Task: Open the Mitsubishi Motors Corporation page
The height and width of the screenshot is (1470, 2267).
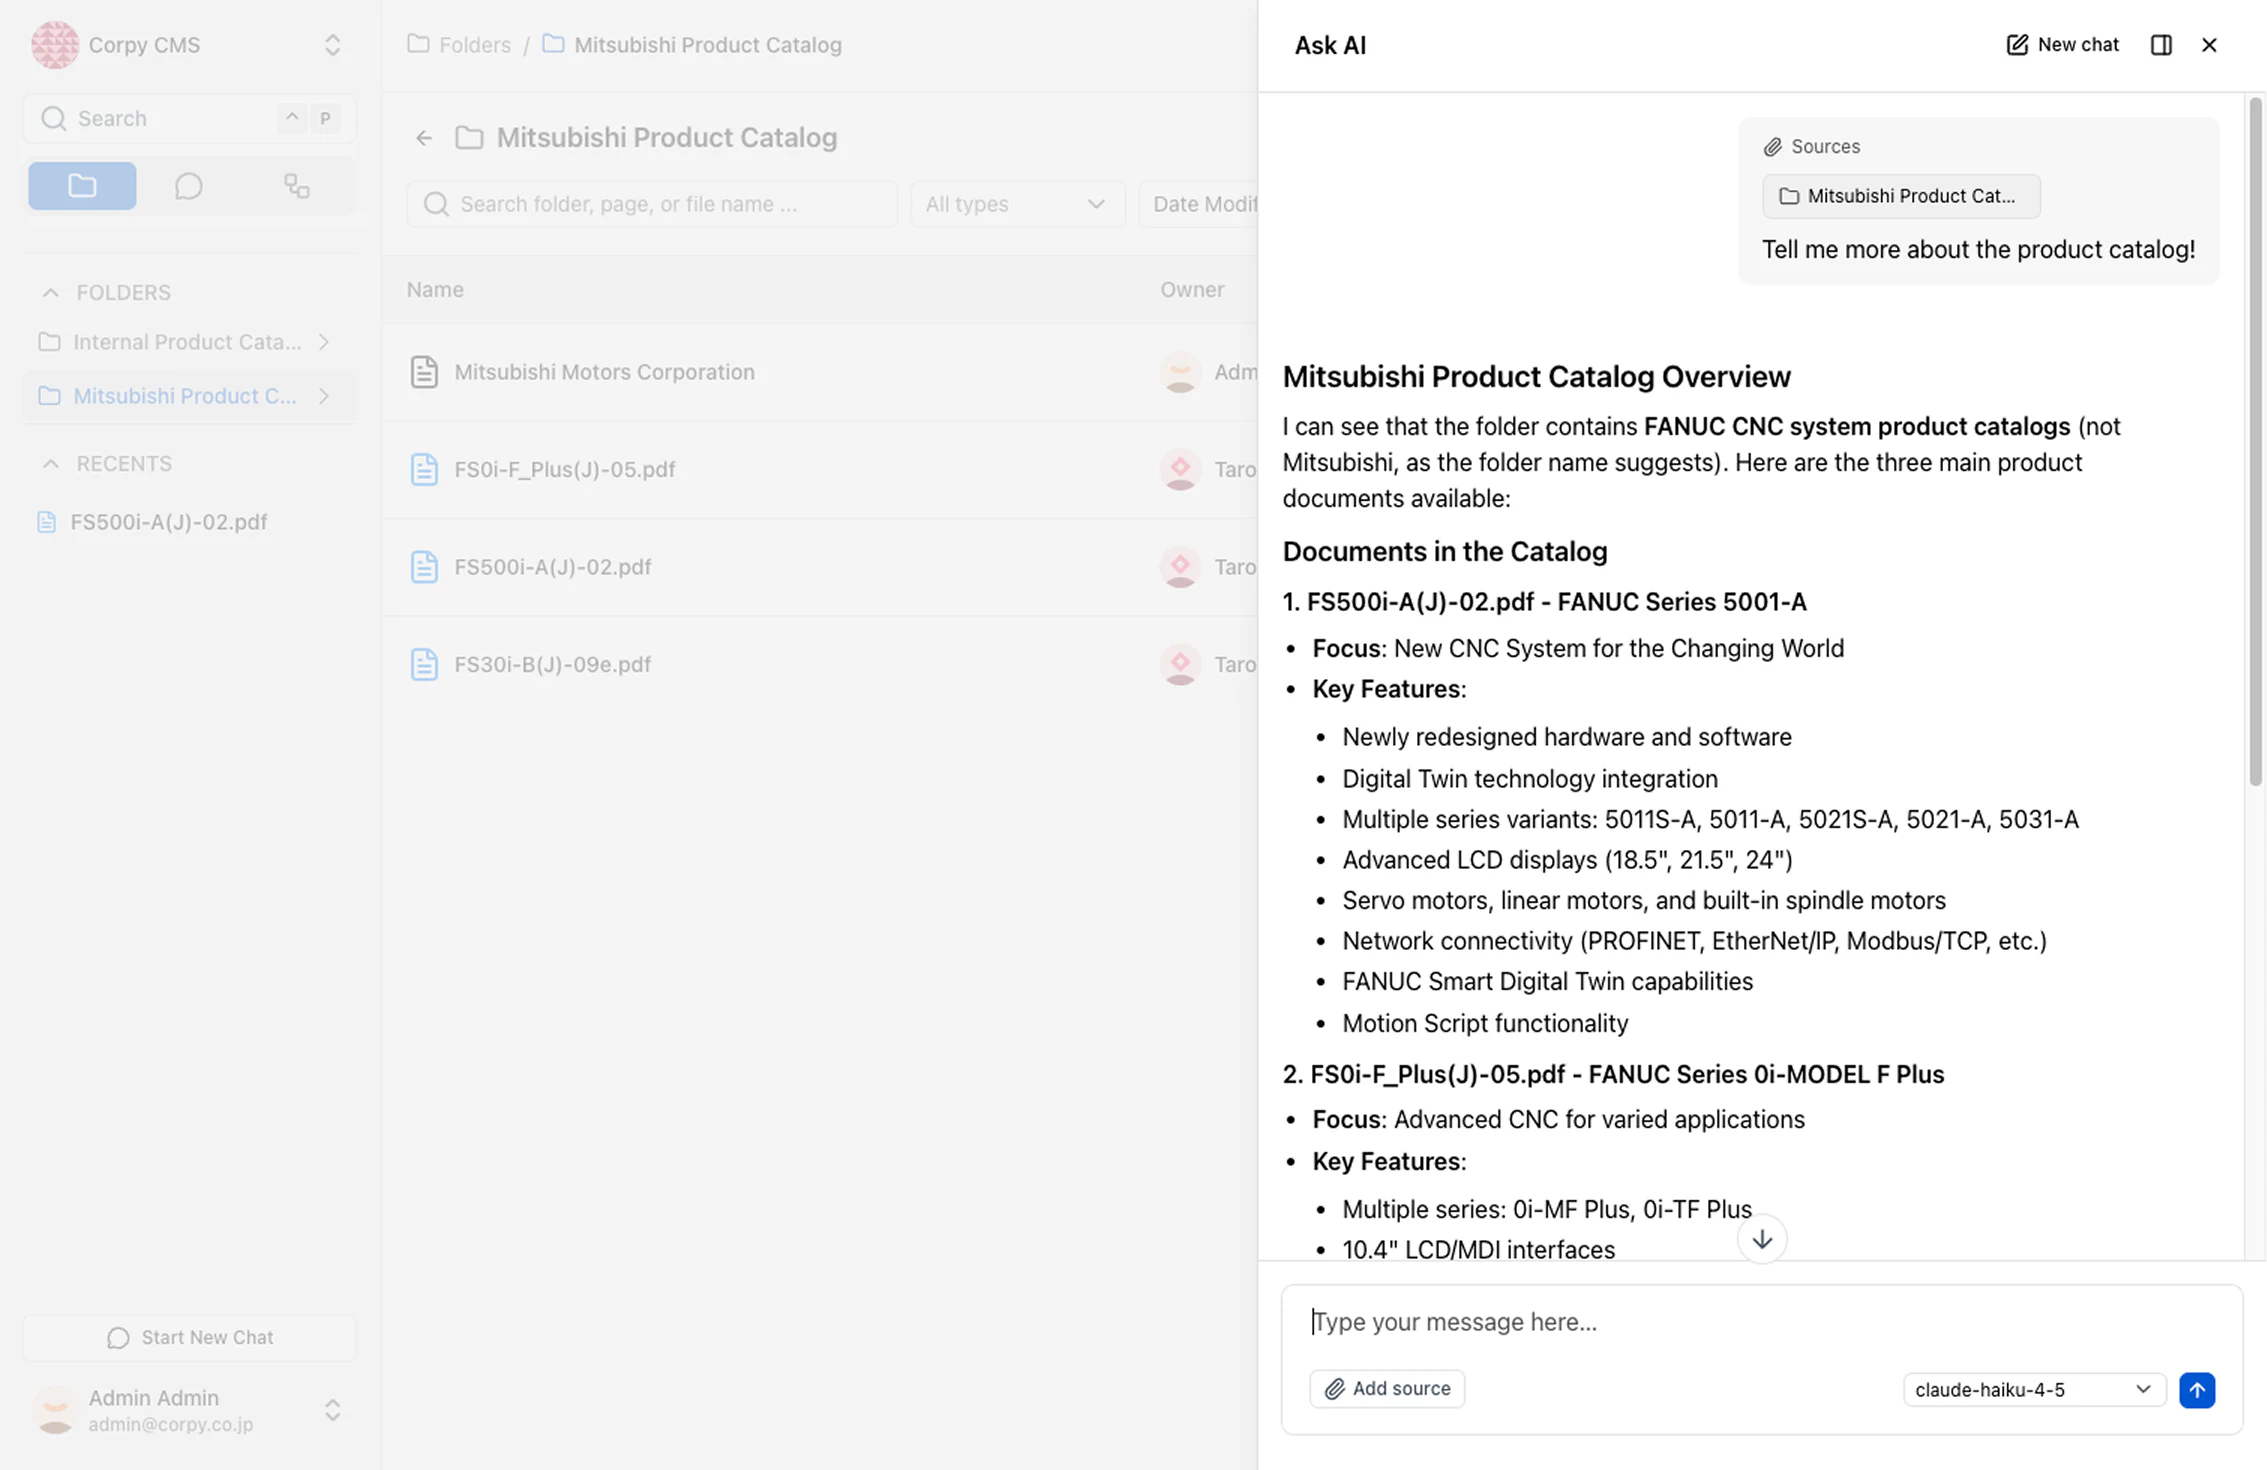Action: pyautogui.click(x=604, y=372)
